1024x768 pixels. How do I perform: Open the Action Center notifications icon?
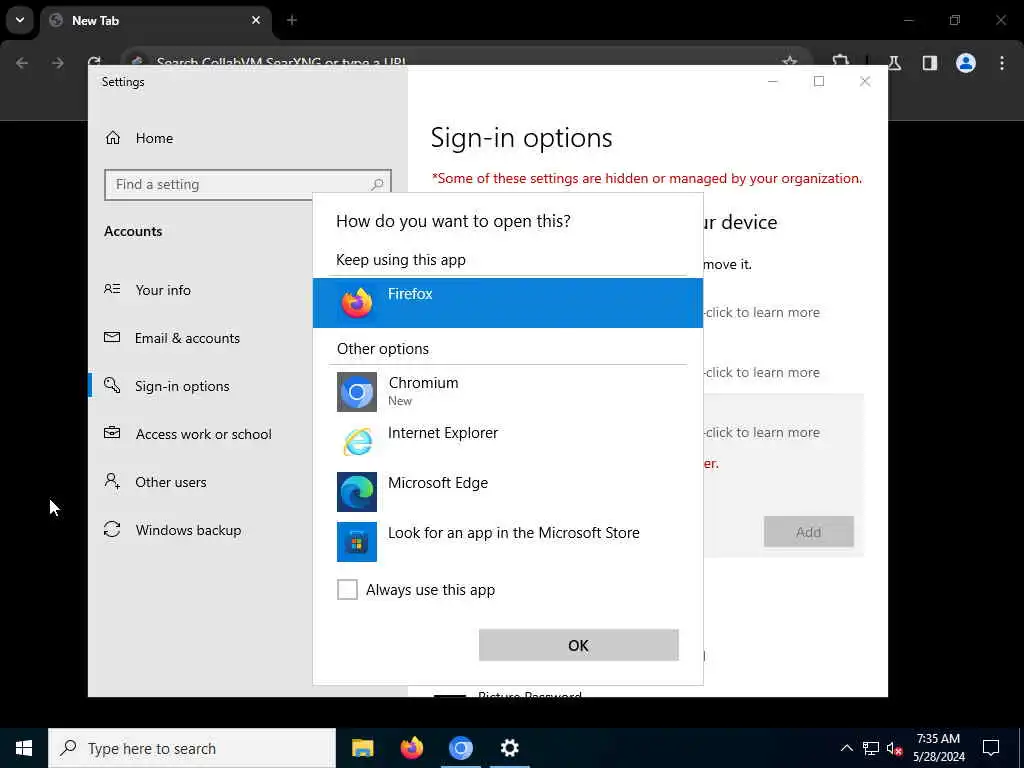[991, 748]
